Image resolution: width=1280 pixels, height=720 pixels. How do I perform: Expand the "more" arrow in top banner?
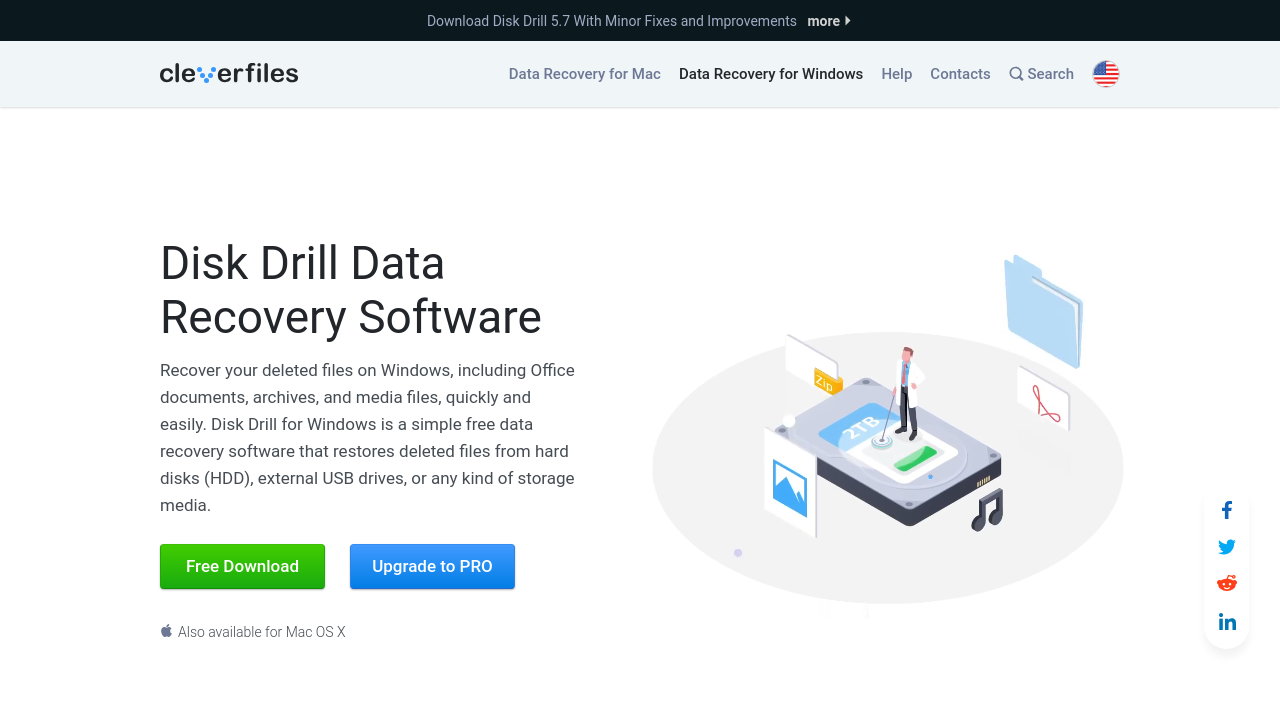pos(847,21)
